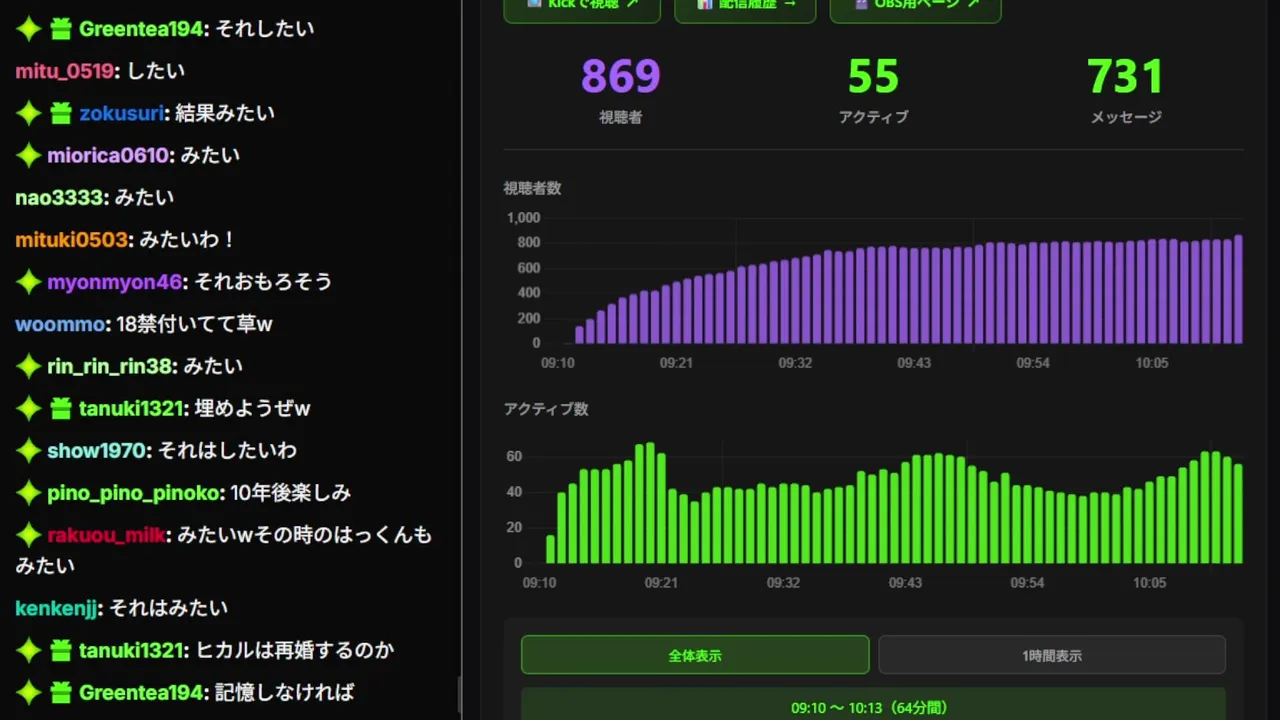This screenshot has height=720, width=1280.
Task: Switch to the 1時間表示 view tab
Action: 1052,655
